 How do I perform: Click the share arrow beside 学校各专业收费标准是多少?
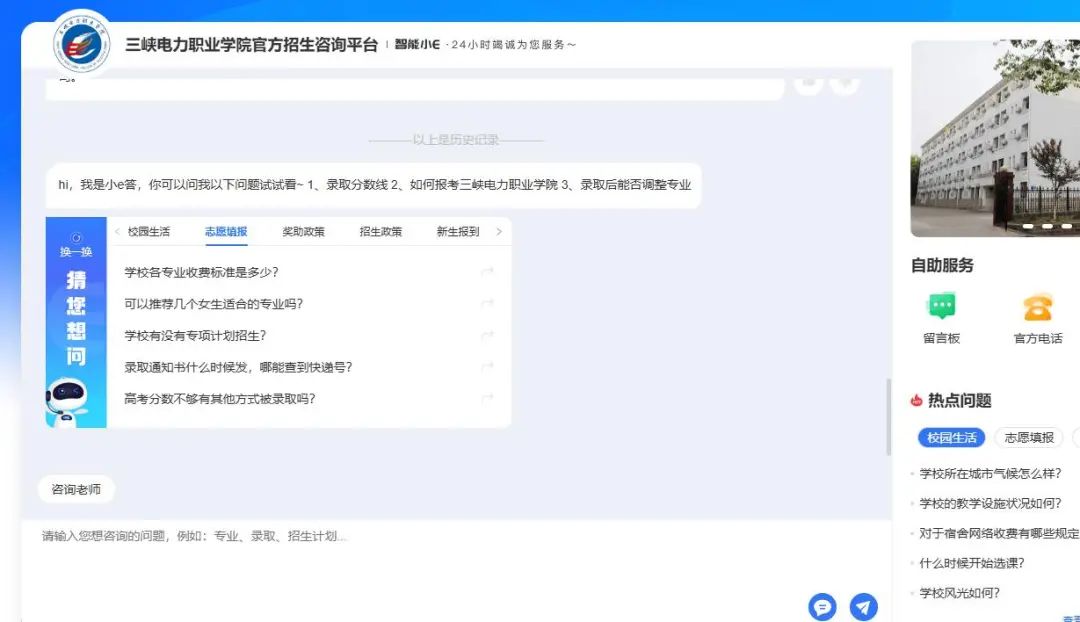[487, 272]
